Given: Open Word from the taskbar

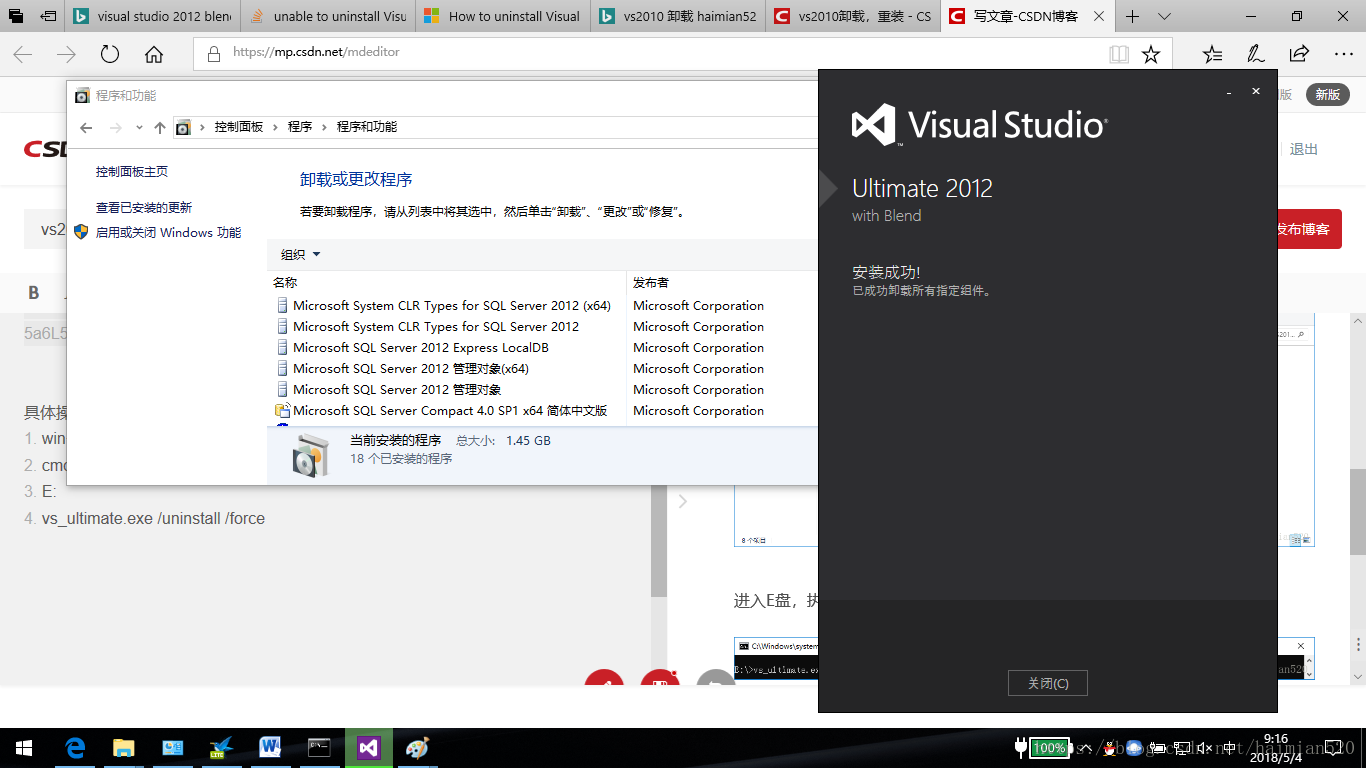Looking at the screenshot, I should click(270, 747).
